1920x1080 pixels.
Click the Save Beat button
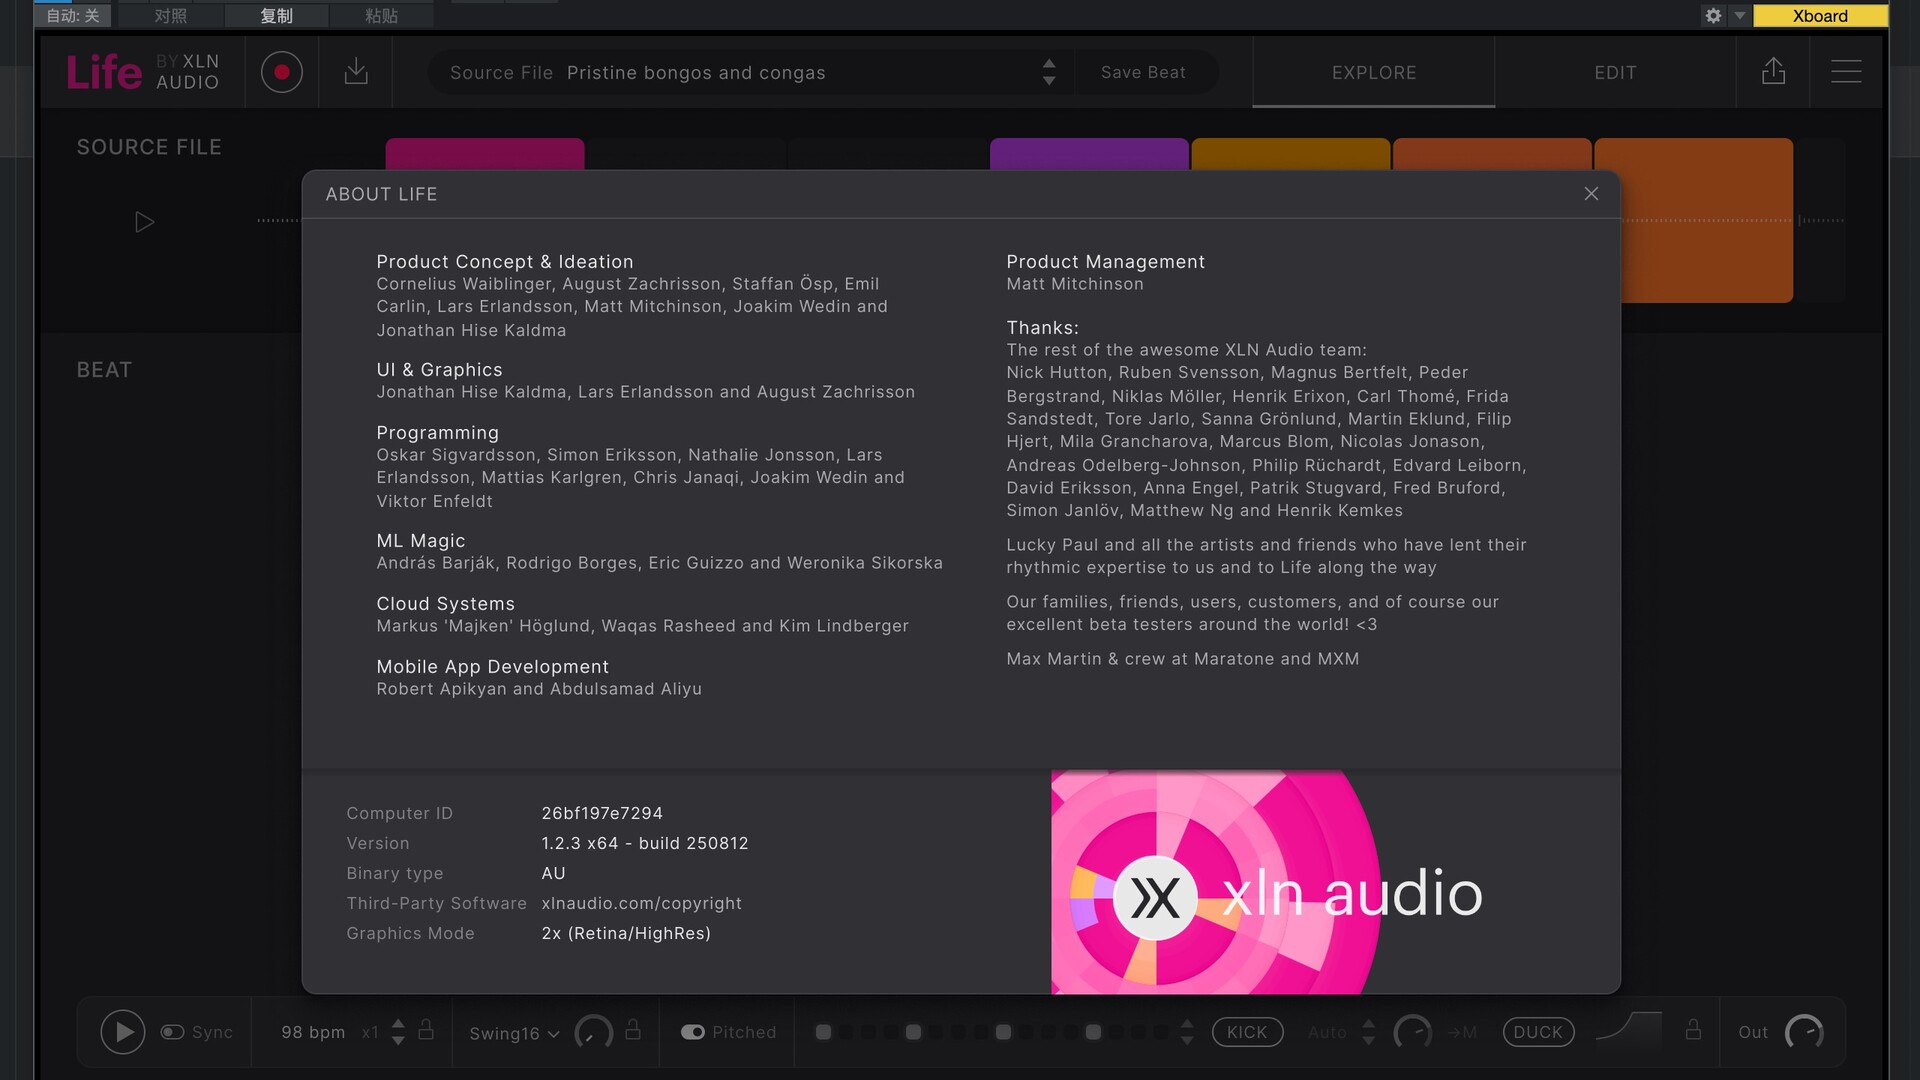tap(1143, 73)
